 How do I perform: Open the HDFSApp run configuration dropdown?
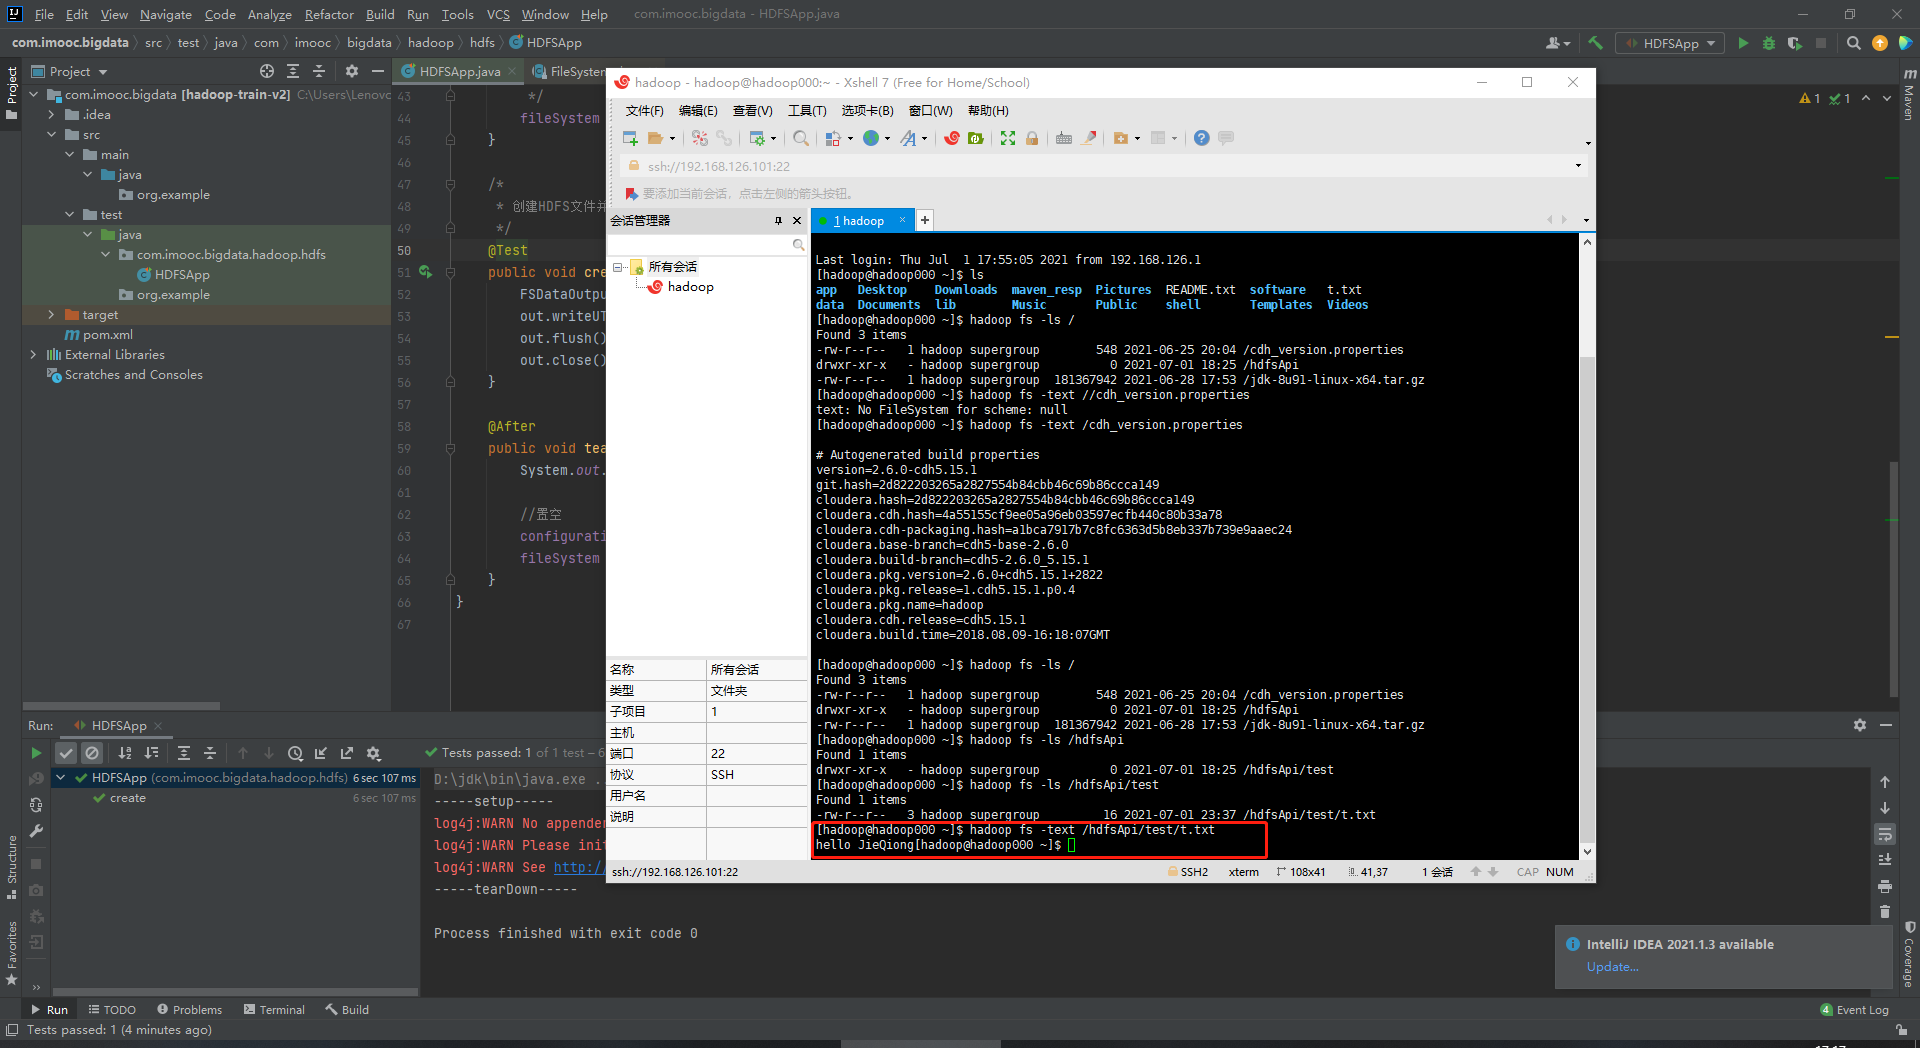(1670, 43)
